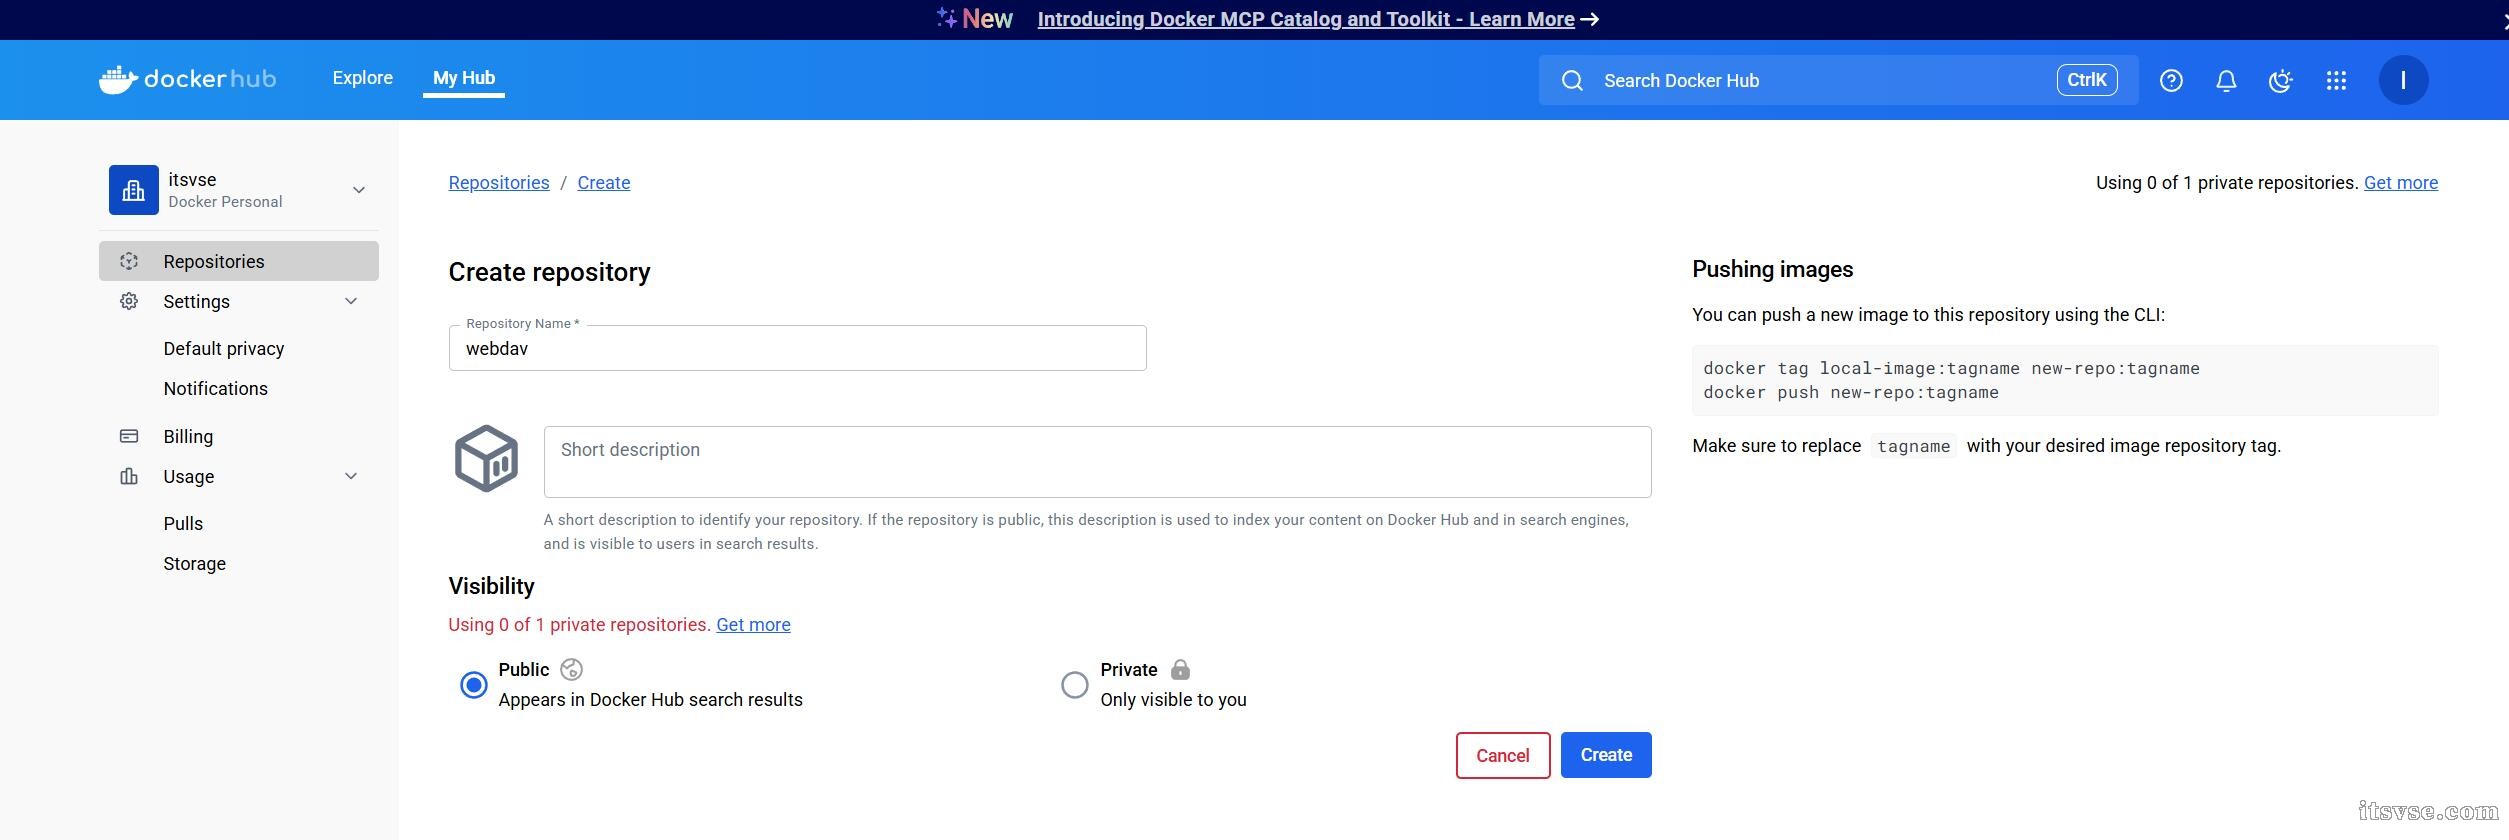Image resolution: width=2509 pixels, height=840 pixels.
Task: Click the Repositories breadcrumb link
Action: point(499,183)
